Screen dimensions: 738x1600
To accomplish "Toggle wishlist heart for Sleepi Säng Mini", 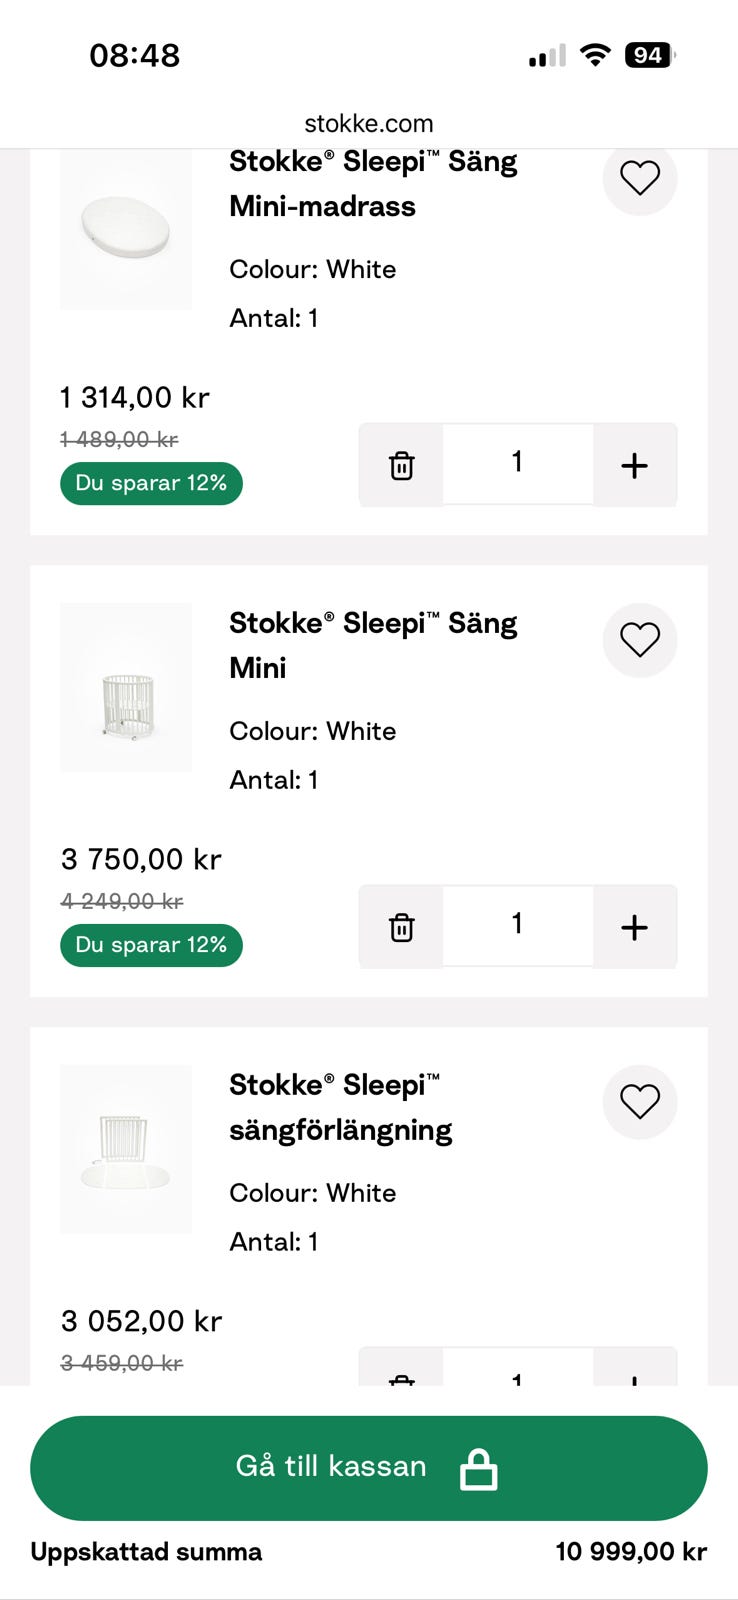I will pos(640,640).
